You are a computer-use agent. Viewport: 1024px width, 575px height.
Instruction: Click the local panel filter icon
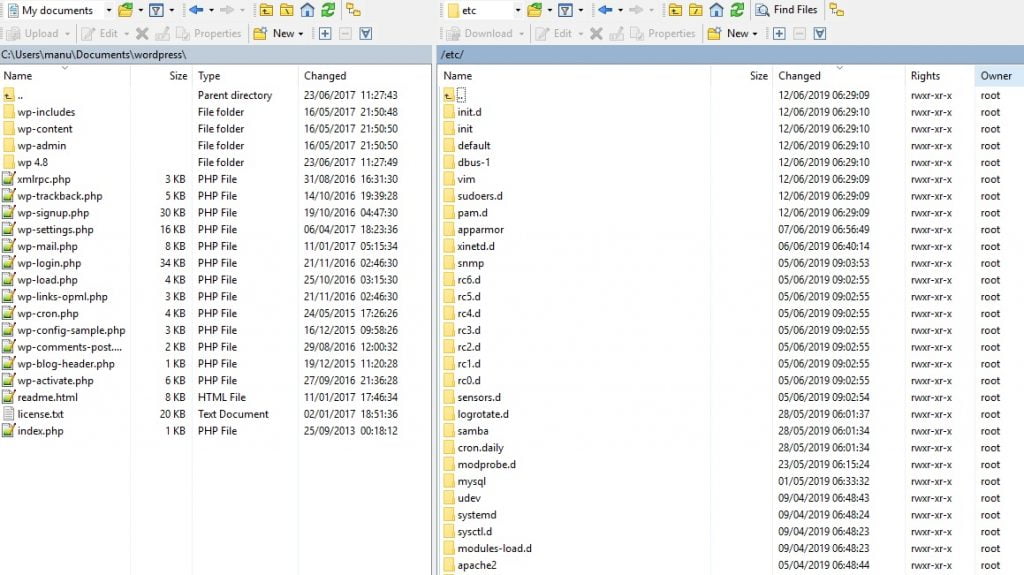point(156,10)
